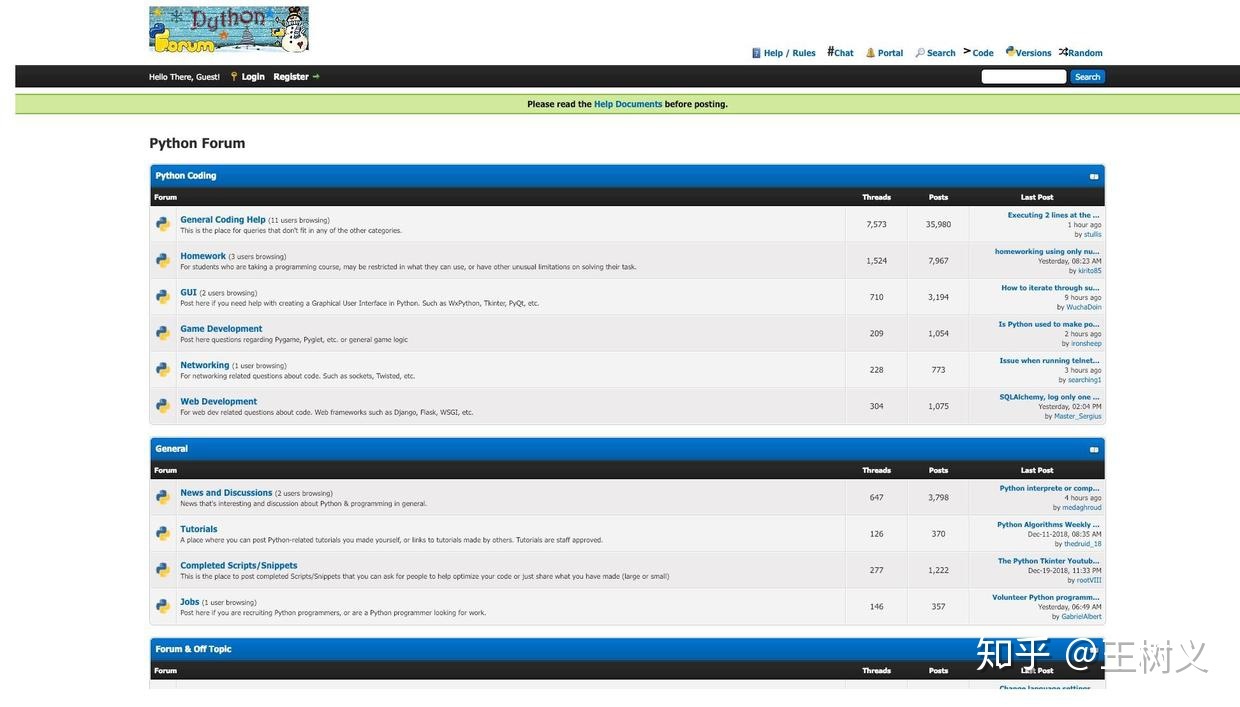Open the Versions menu item
Image resolution: width=1240 pixels, height=707 pixels.
(1028, 52)
